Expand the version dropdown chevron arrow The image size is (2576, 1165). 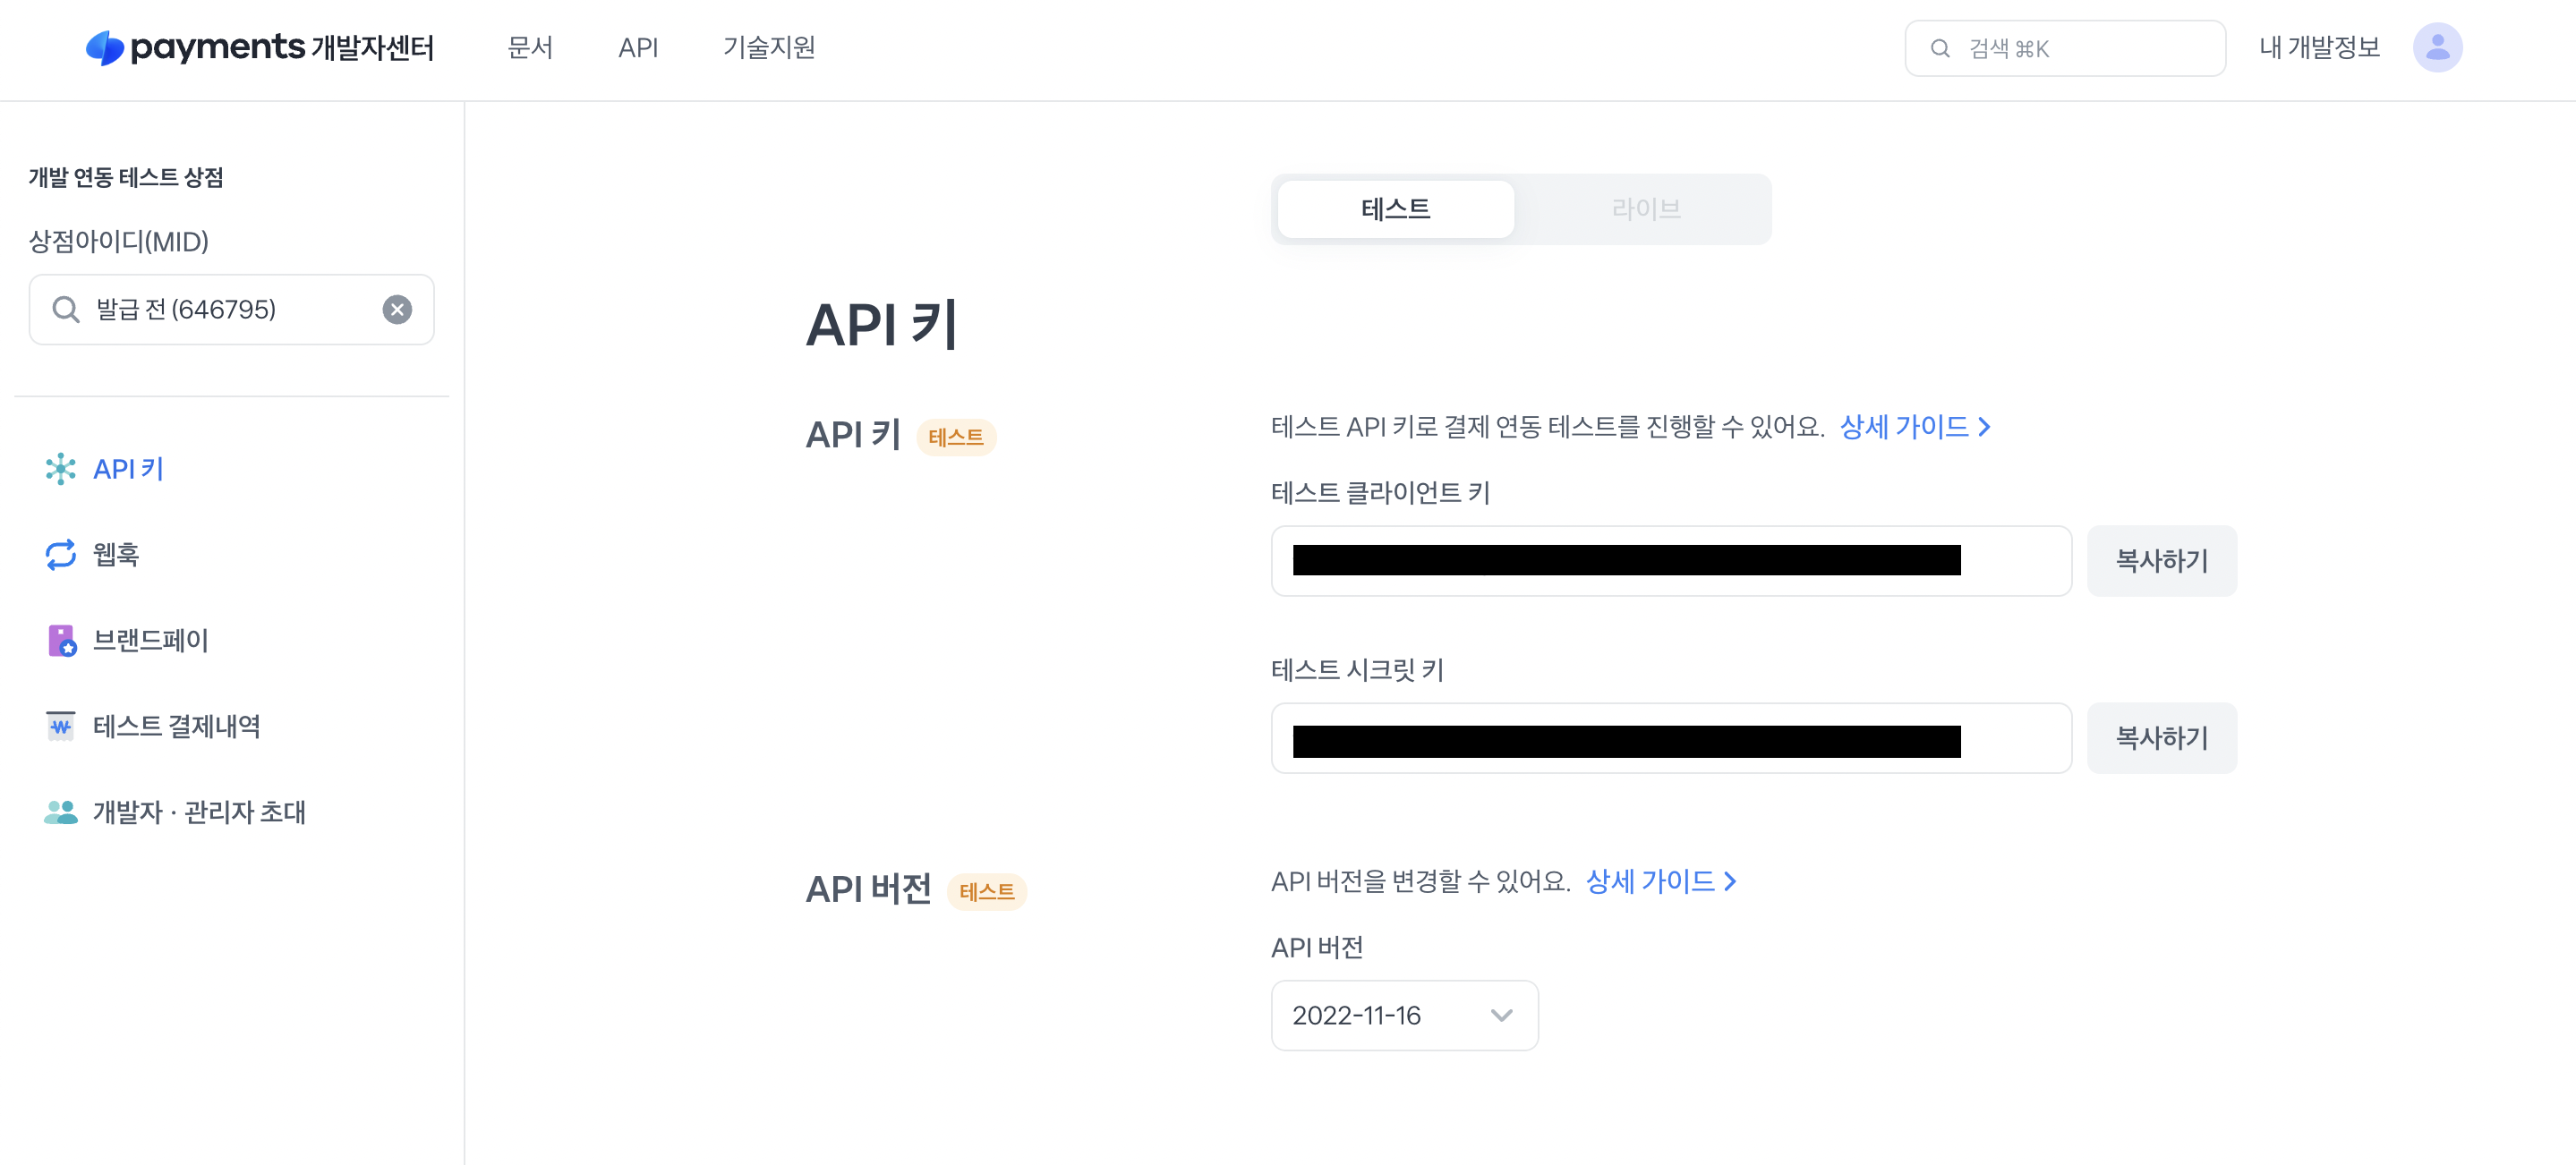1501,1016
